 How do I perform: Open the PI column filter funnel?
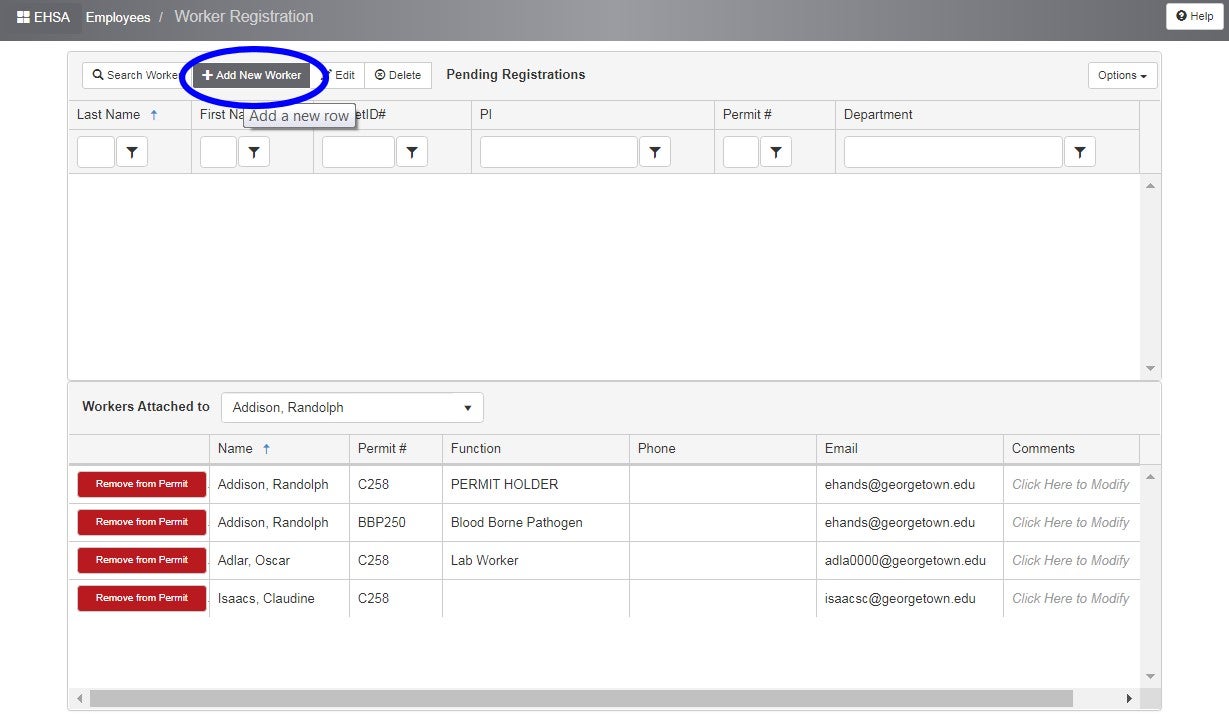pyautogui.click(x=655, y=151)
